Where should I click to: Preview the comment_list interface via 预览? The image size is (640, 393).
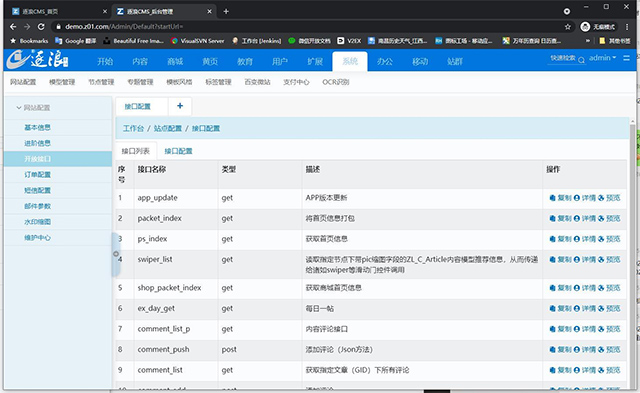click(609, 370)
